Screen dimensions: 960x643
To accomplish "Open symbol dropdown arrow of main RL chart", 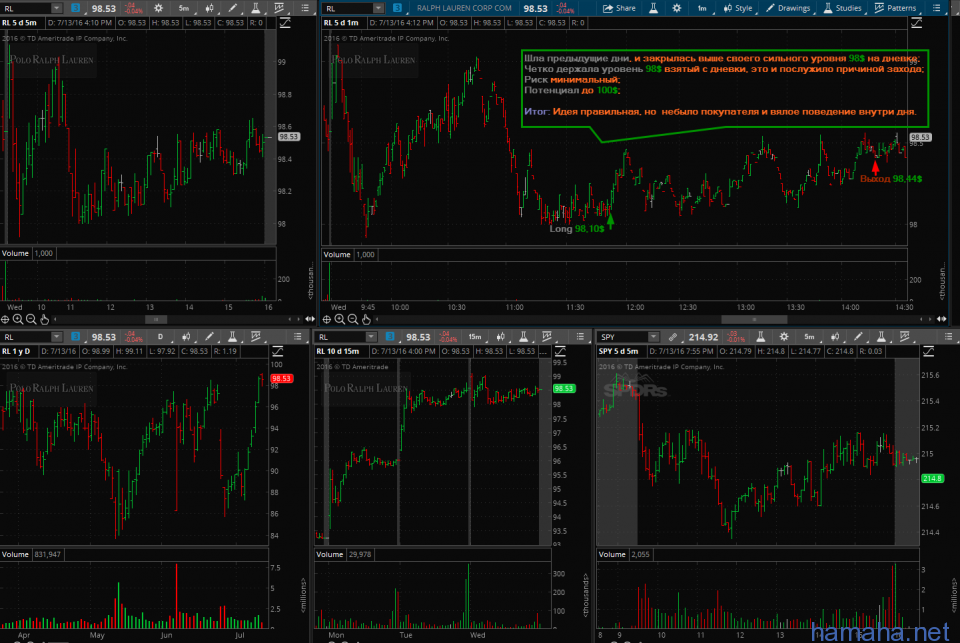I will 378,8.
